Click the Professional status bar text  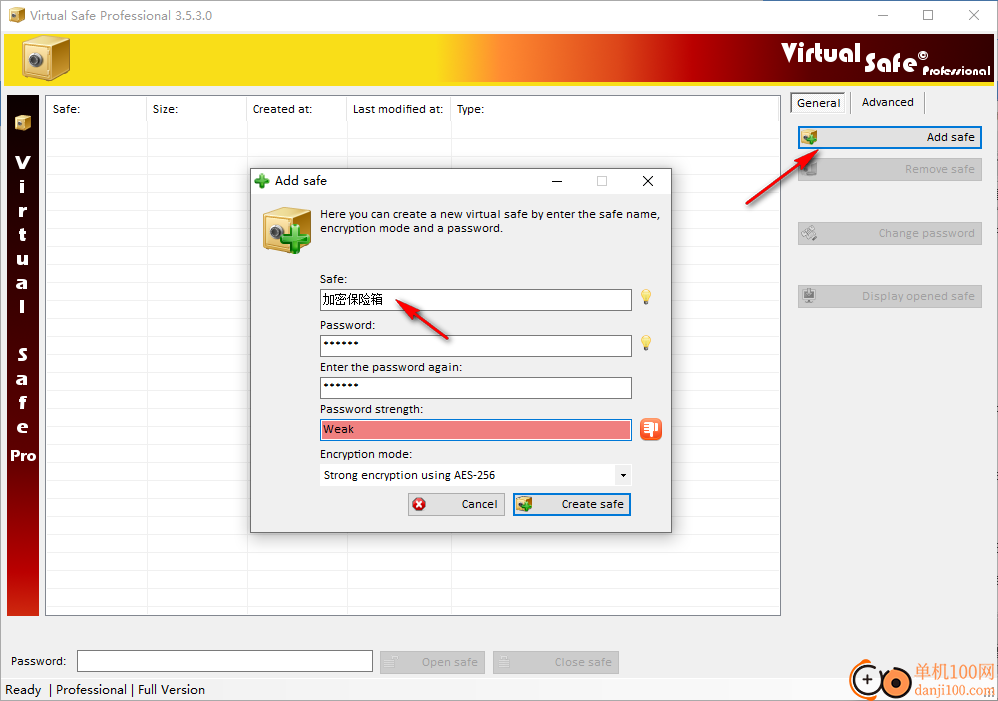(x=91, y=690)
